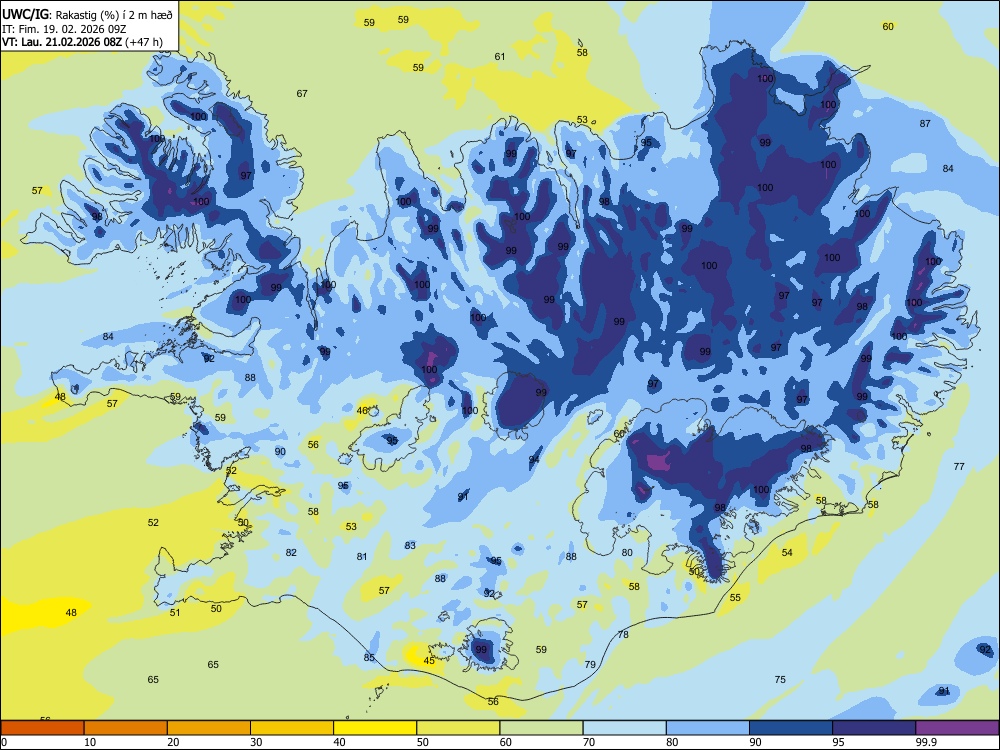Click the humidity value '85' on the map
Image resolution: width=1000 pixels, height=750 pixels.
click(369, 658)
